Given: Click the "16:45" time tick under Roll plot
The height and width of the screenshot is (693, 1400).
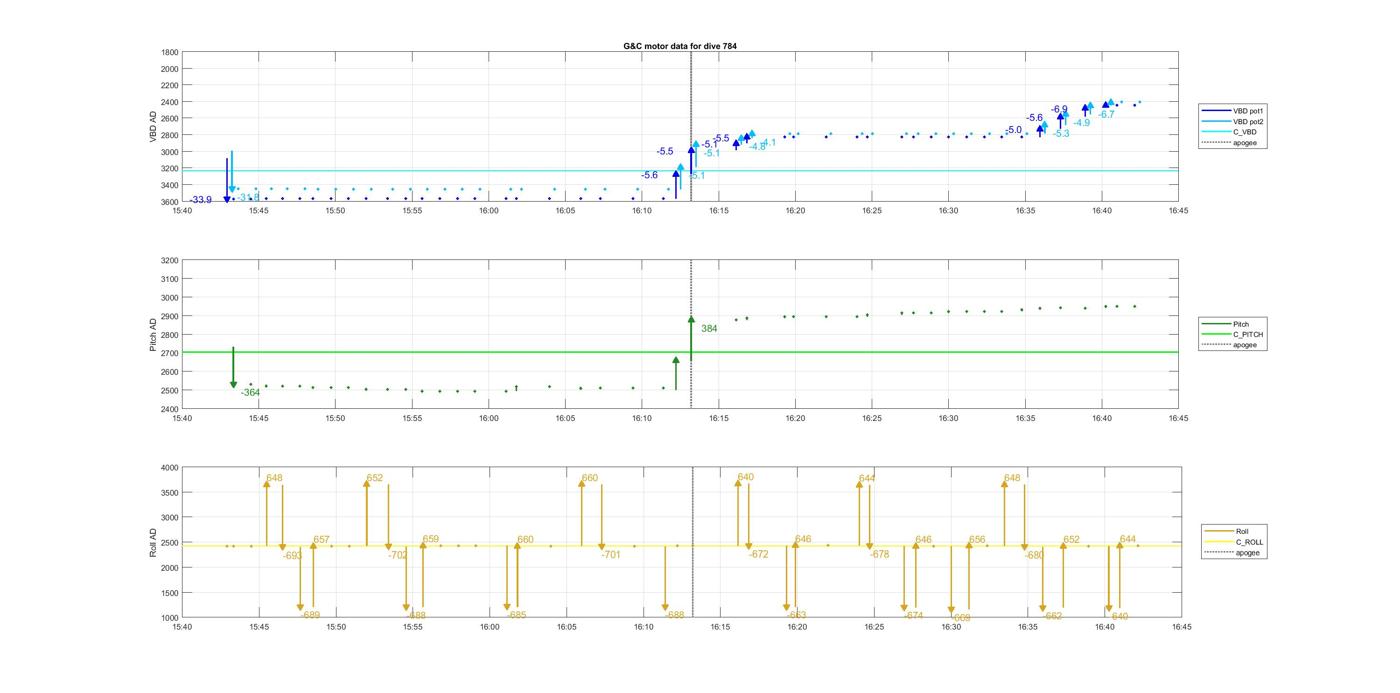Looking at the screenshot, I should click(1181, 627).
